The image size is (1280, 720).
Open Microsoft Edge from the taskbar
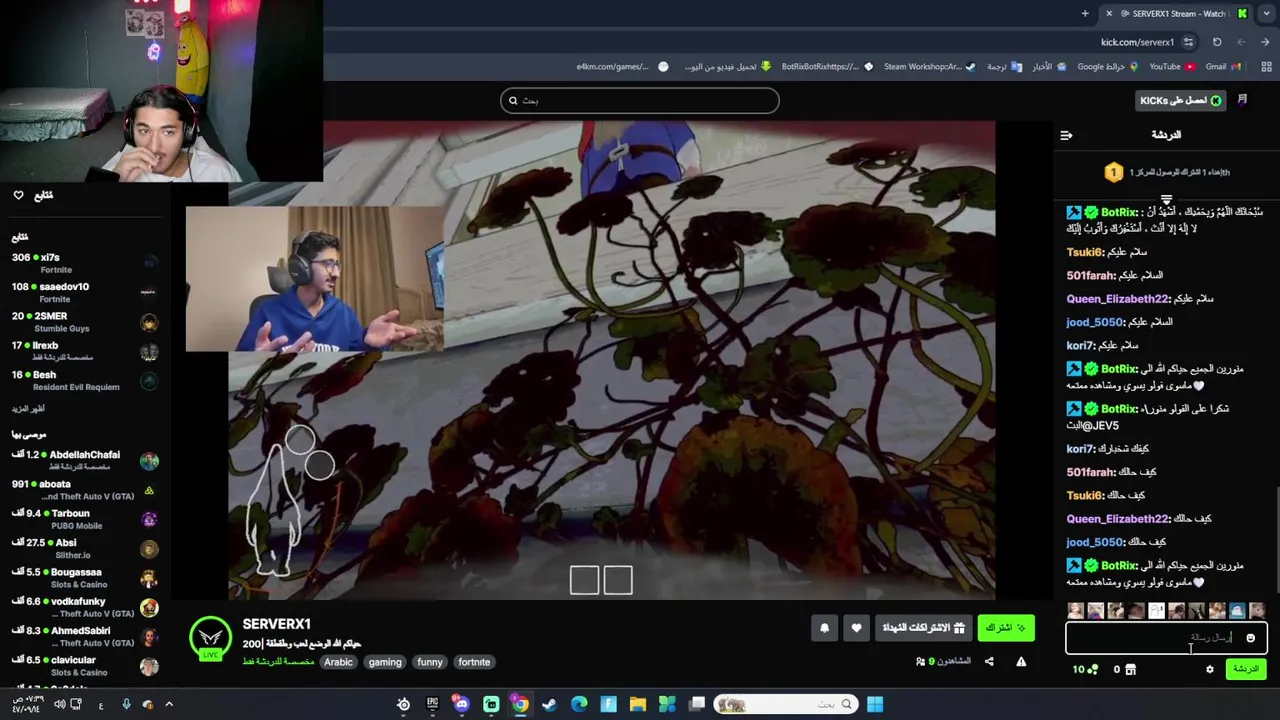click(579, 704)
